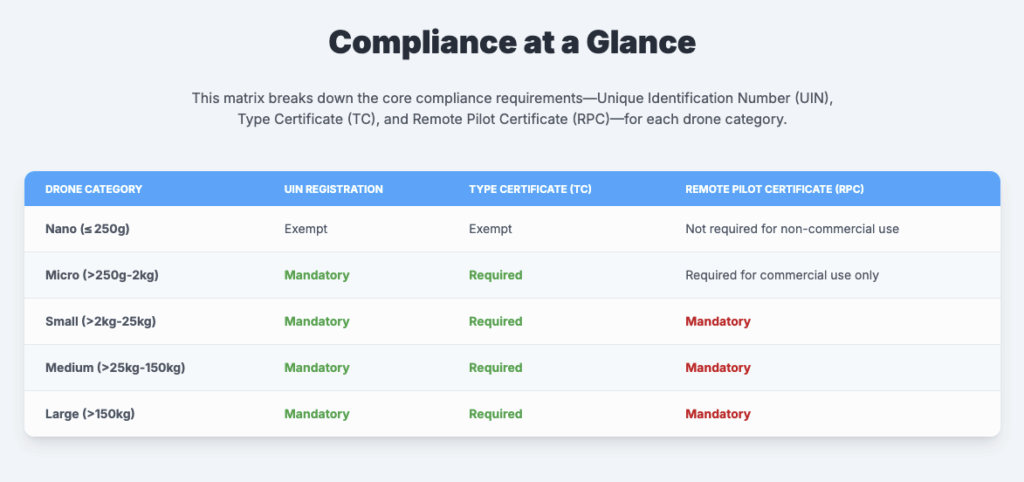Image resolution: width=1024 pixels, height=482 pixels.
Task: Click green 'Mandatory' in the Micro row
Action: [317, 275]
